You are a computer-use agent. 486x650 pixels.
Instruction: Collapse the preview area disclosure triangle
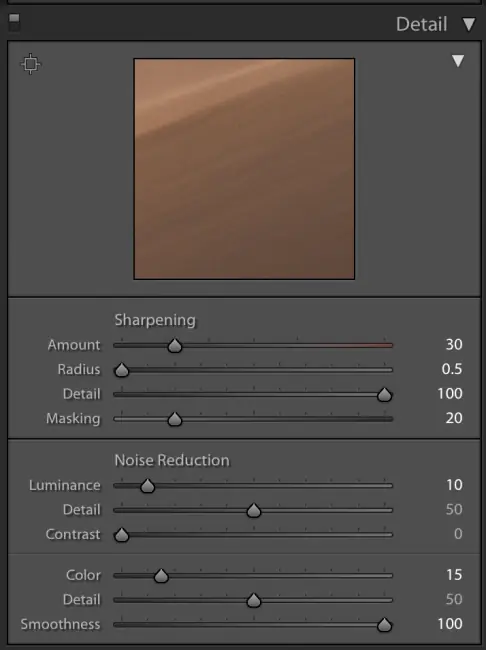point(458,61)
